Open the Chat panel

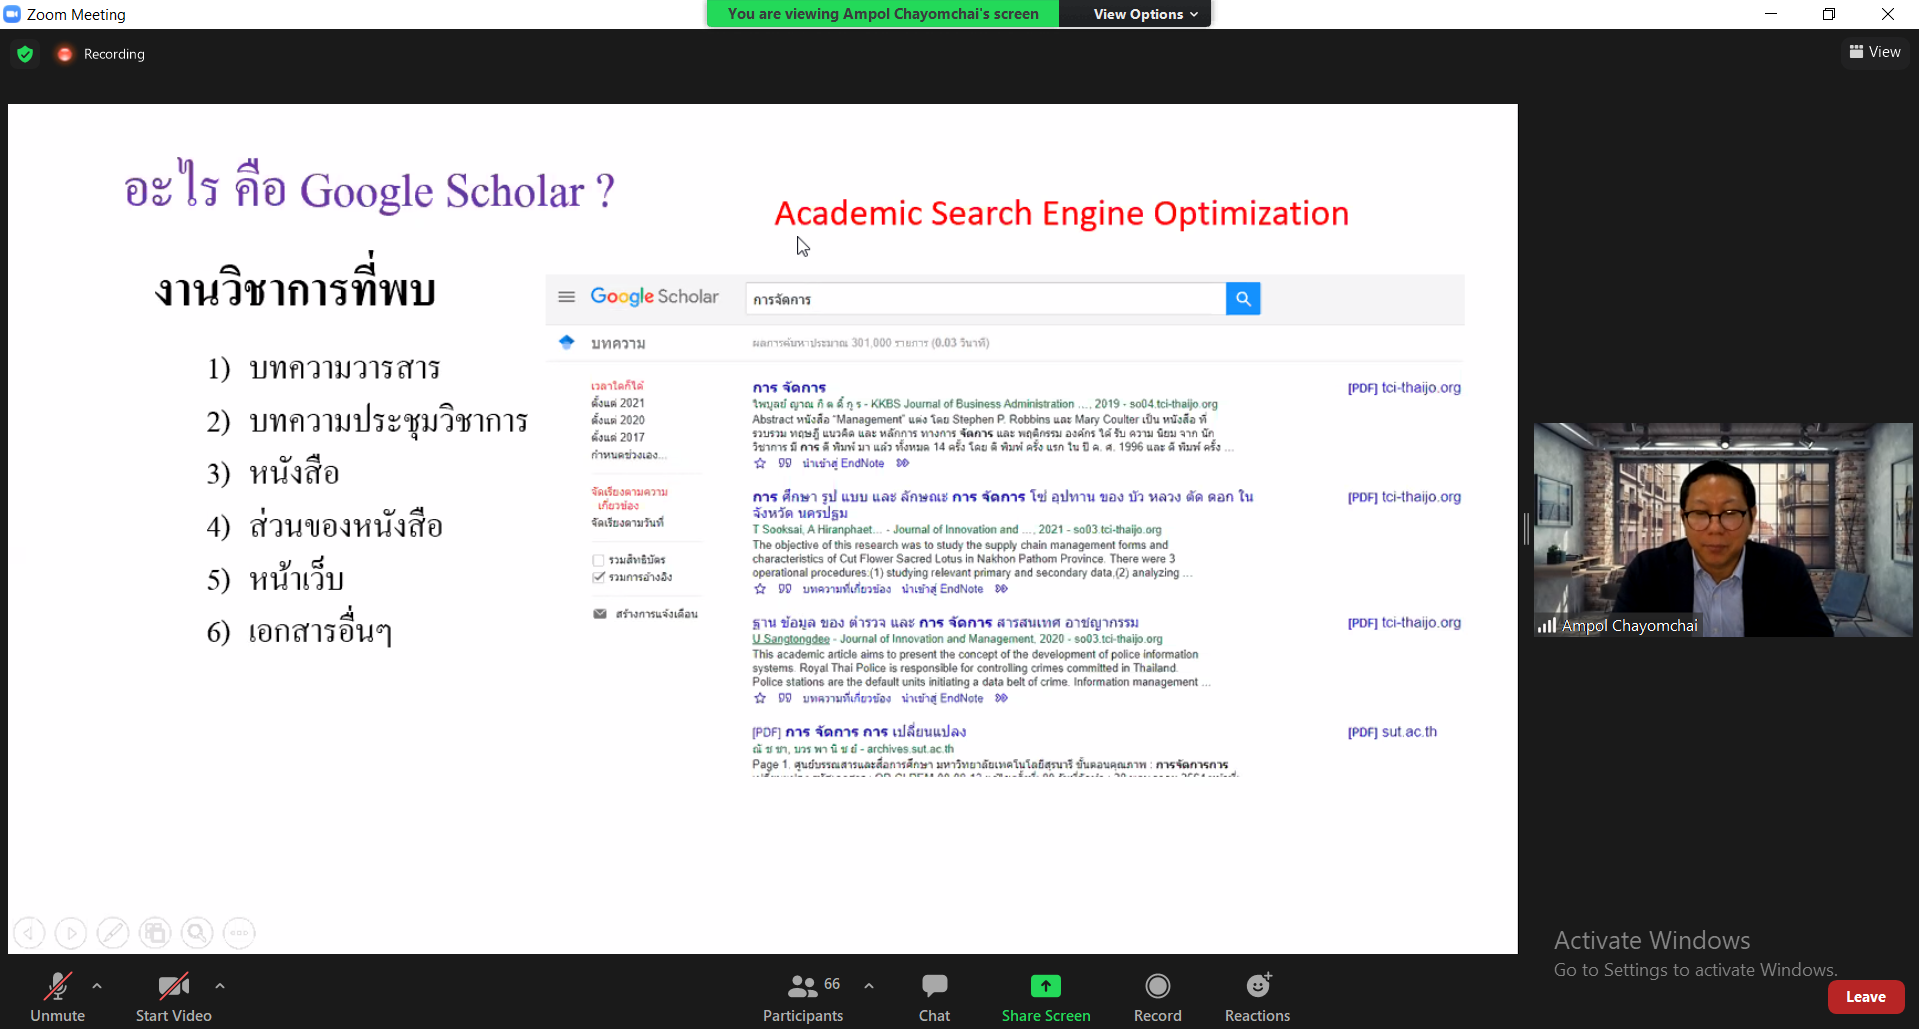click(934, 987)
